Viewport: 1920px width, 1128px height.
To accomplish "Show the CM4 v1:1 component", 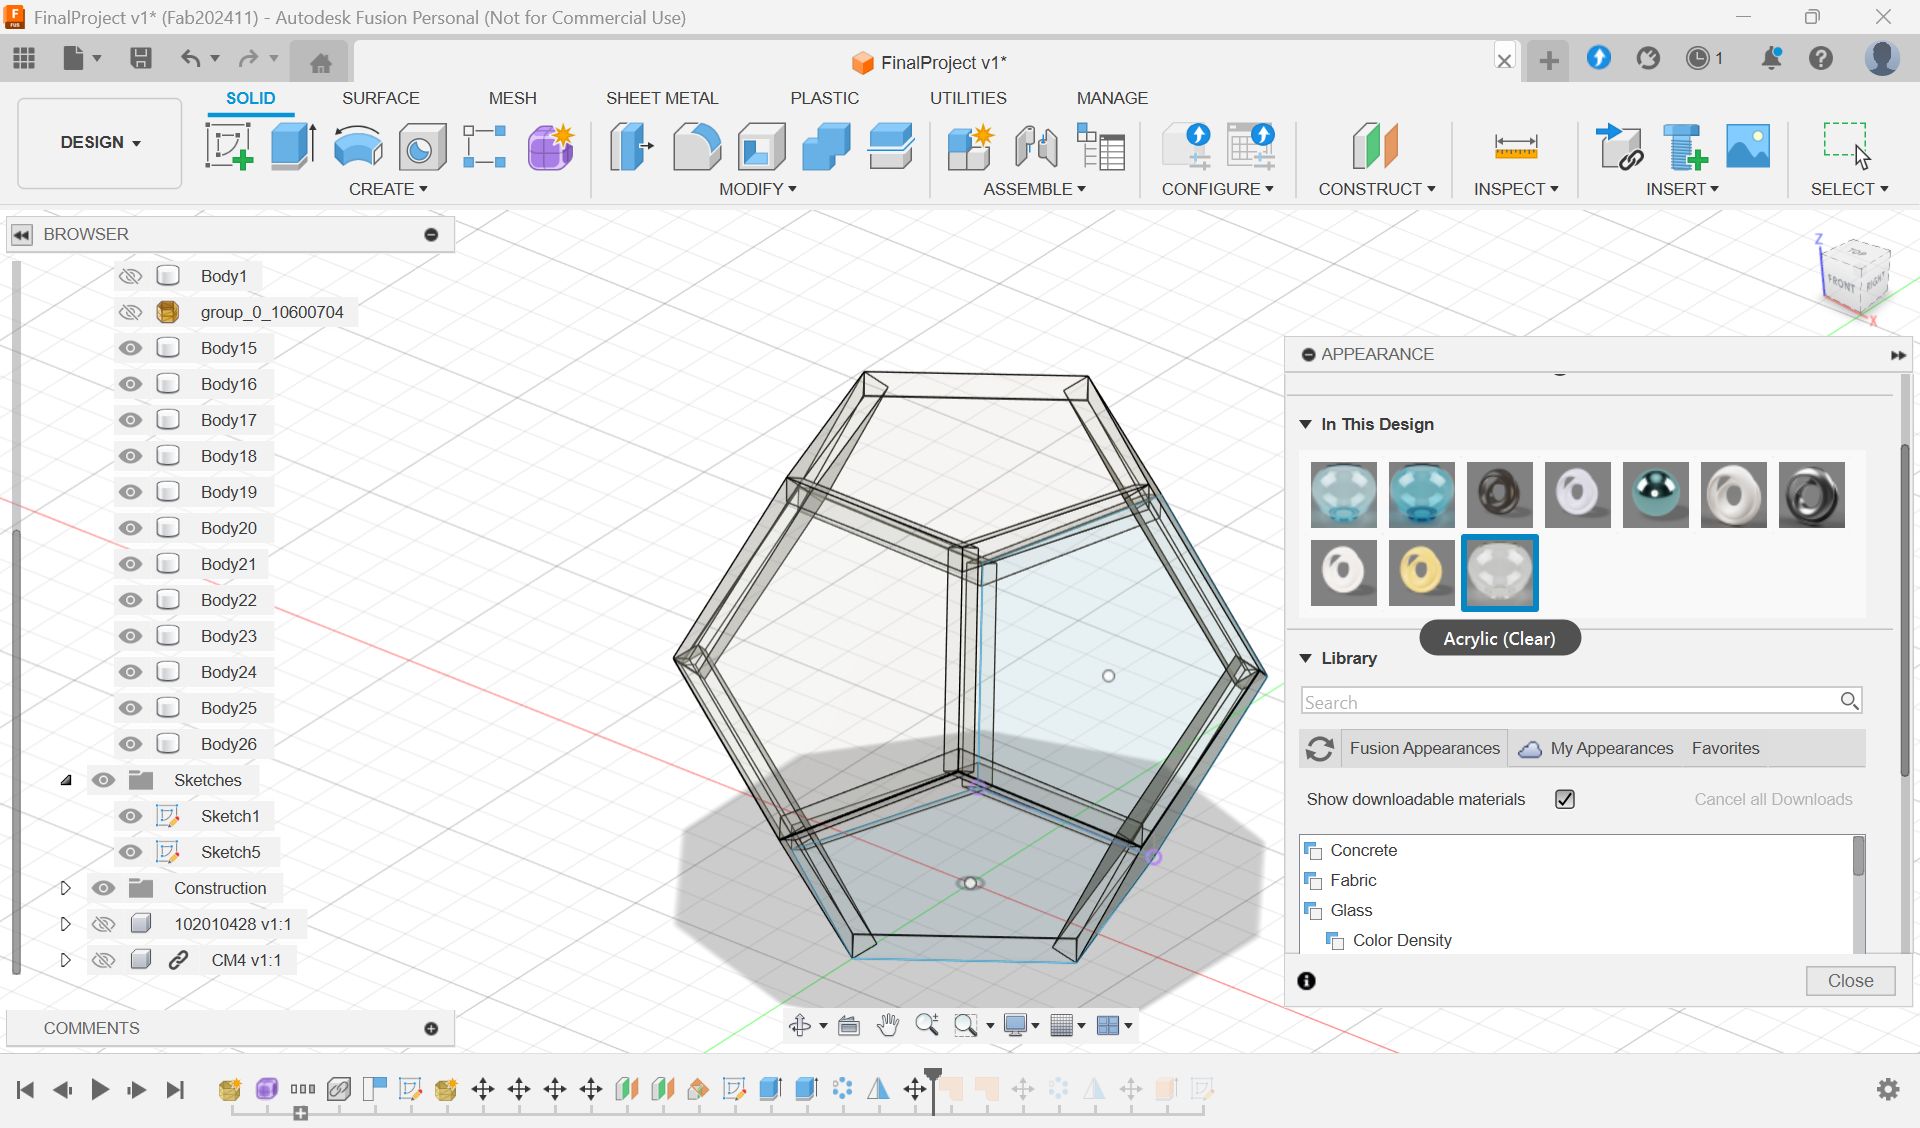I will [x=103, y=960].
